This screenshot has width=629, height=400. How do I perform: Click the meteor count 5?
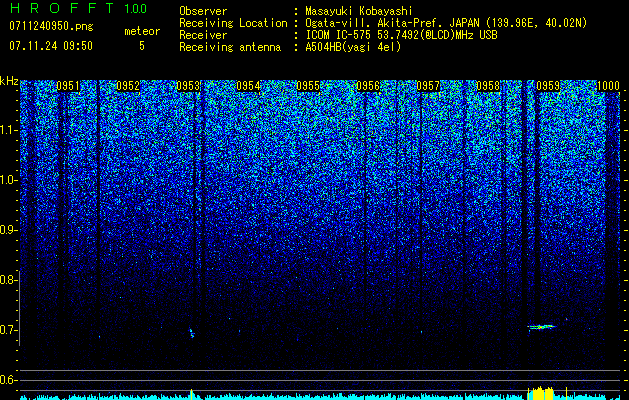[142, 46]
